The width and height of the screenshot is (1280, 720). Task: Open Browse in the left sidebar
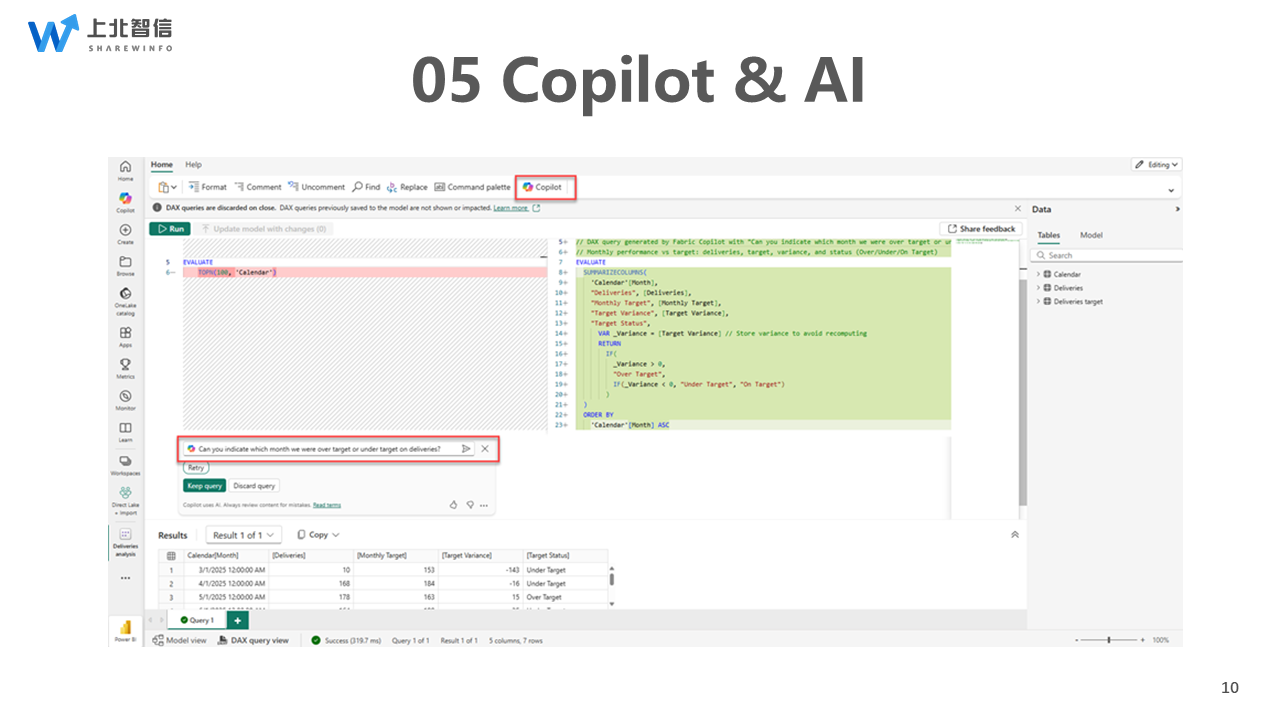(125, 265)
